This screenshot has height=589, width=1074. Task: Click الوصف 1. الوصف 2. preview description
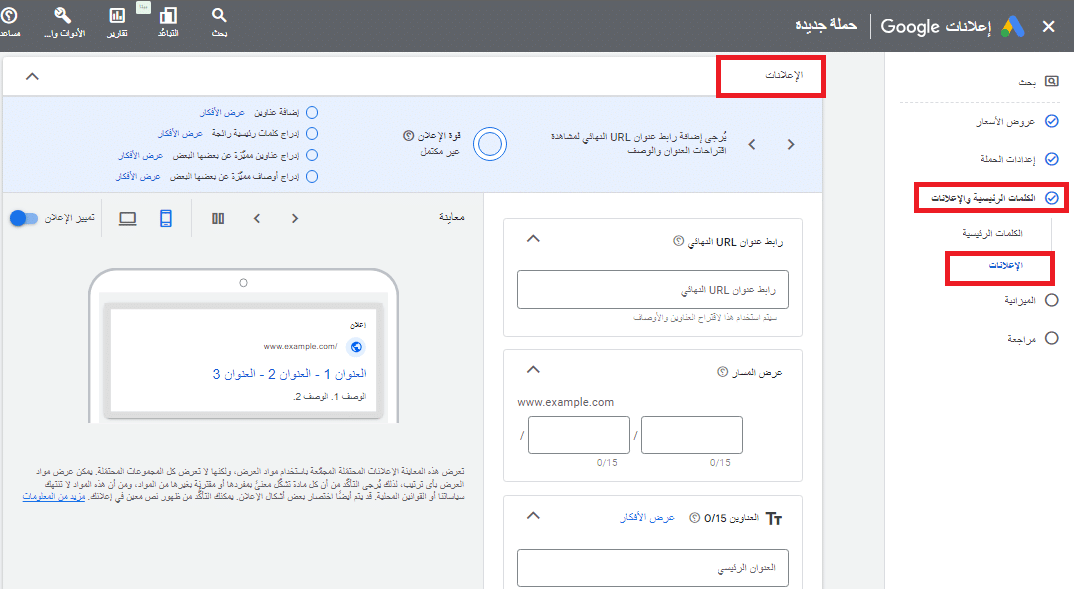[329, 397]
